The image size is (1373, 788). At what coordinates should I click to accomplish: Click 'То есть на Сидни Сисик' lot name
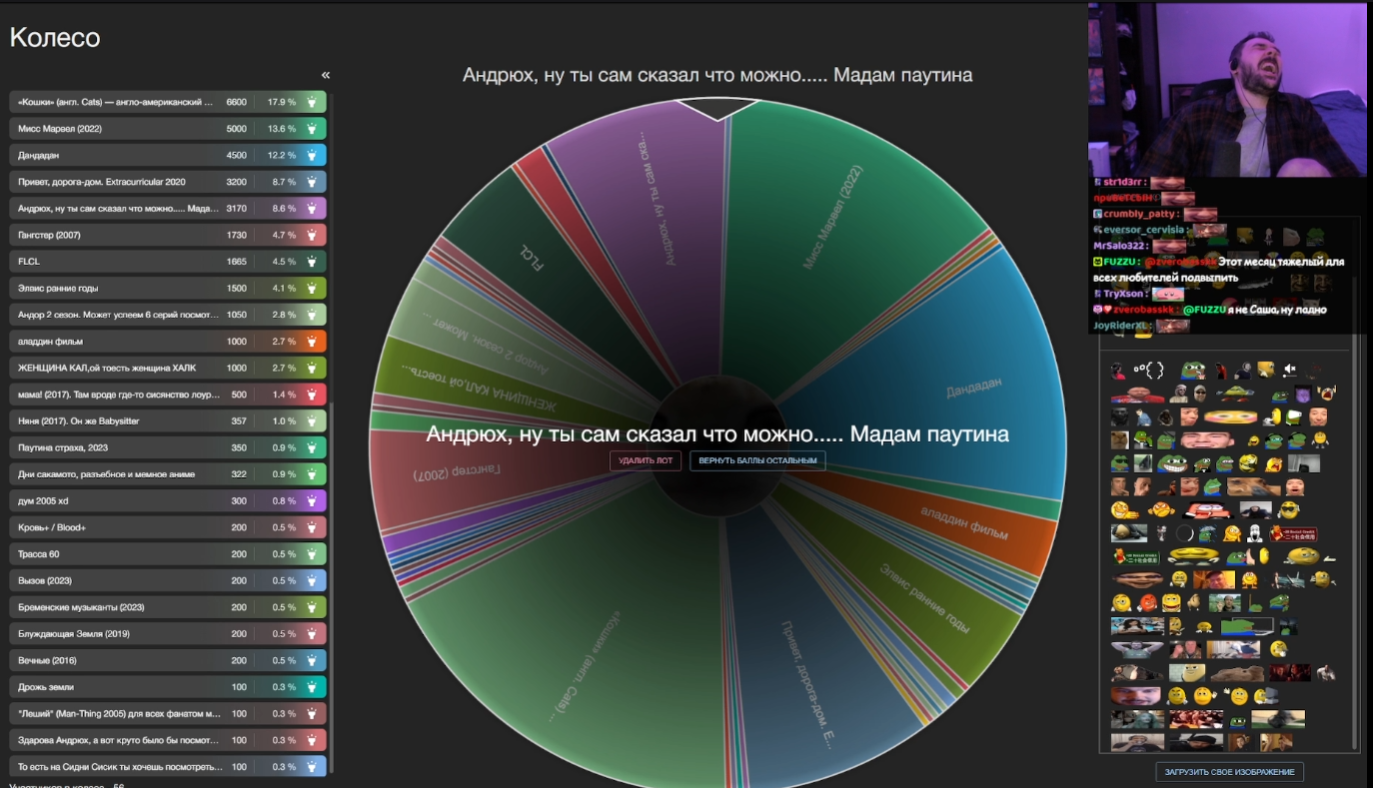(118, 767)
